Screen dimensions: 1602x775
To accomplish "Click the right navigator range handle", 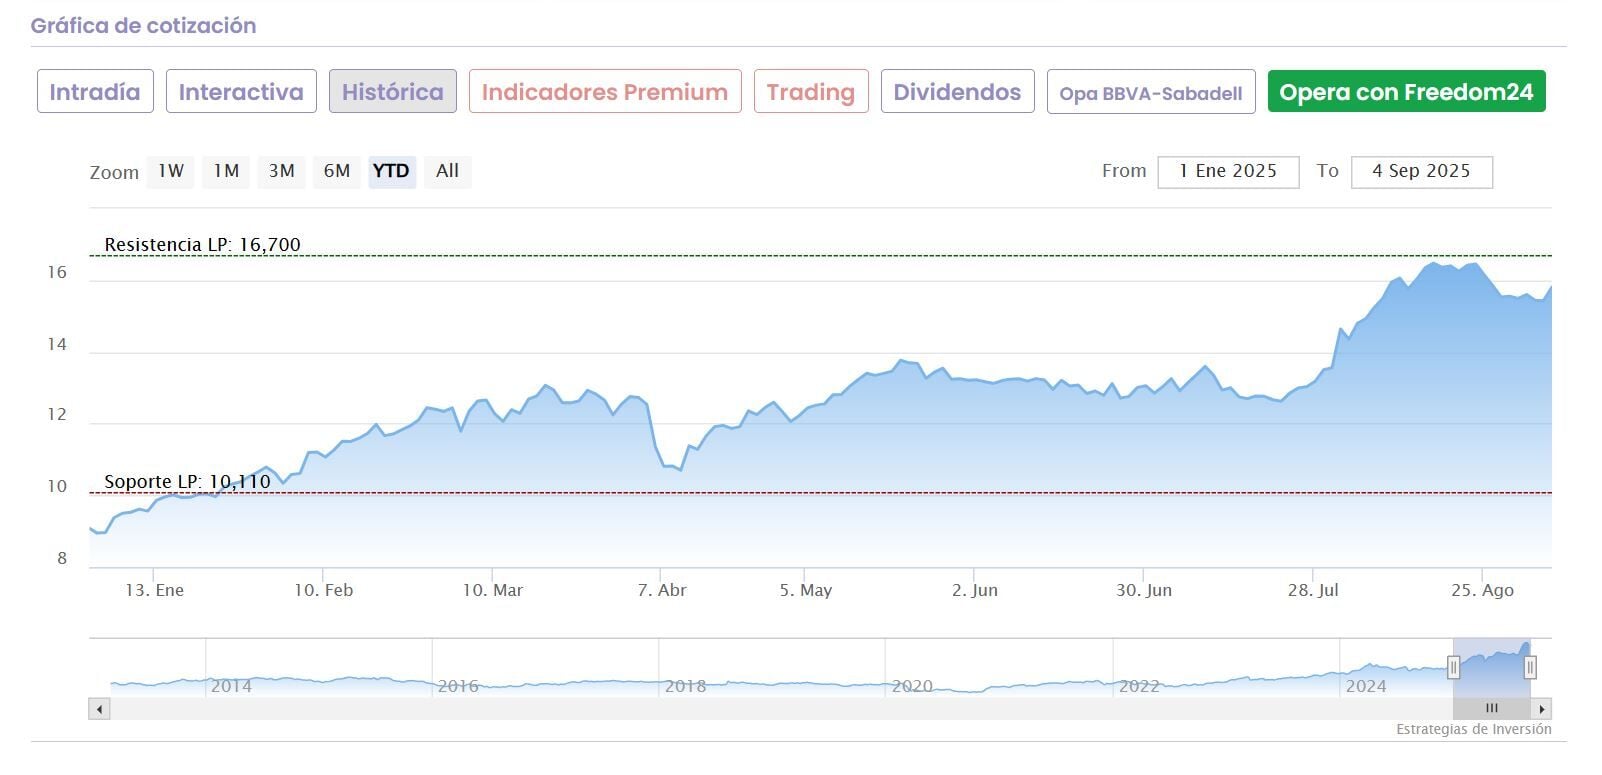I will pyautogui.click(x=1530, y=667).
